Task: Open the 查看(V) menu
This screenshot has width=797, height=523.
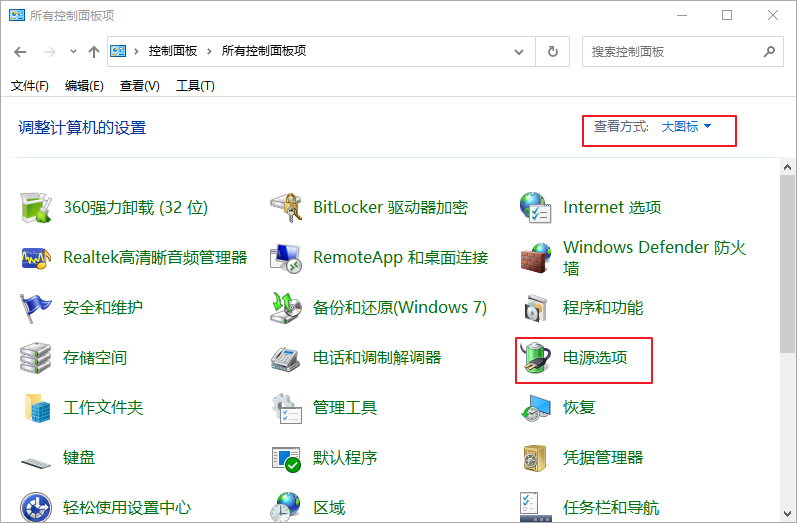Action: 139,86
